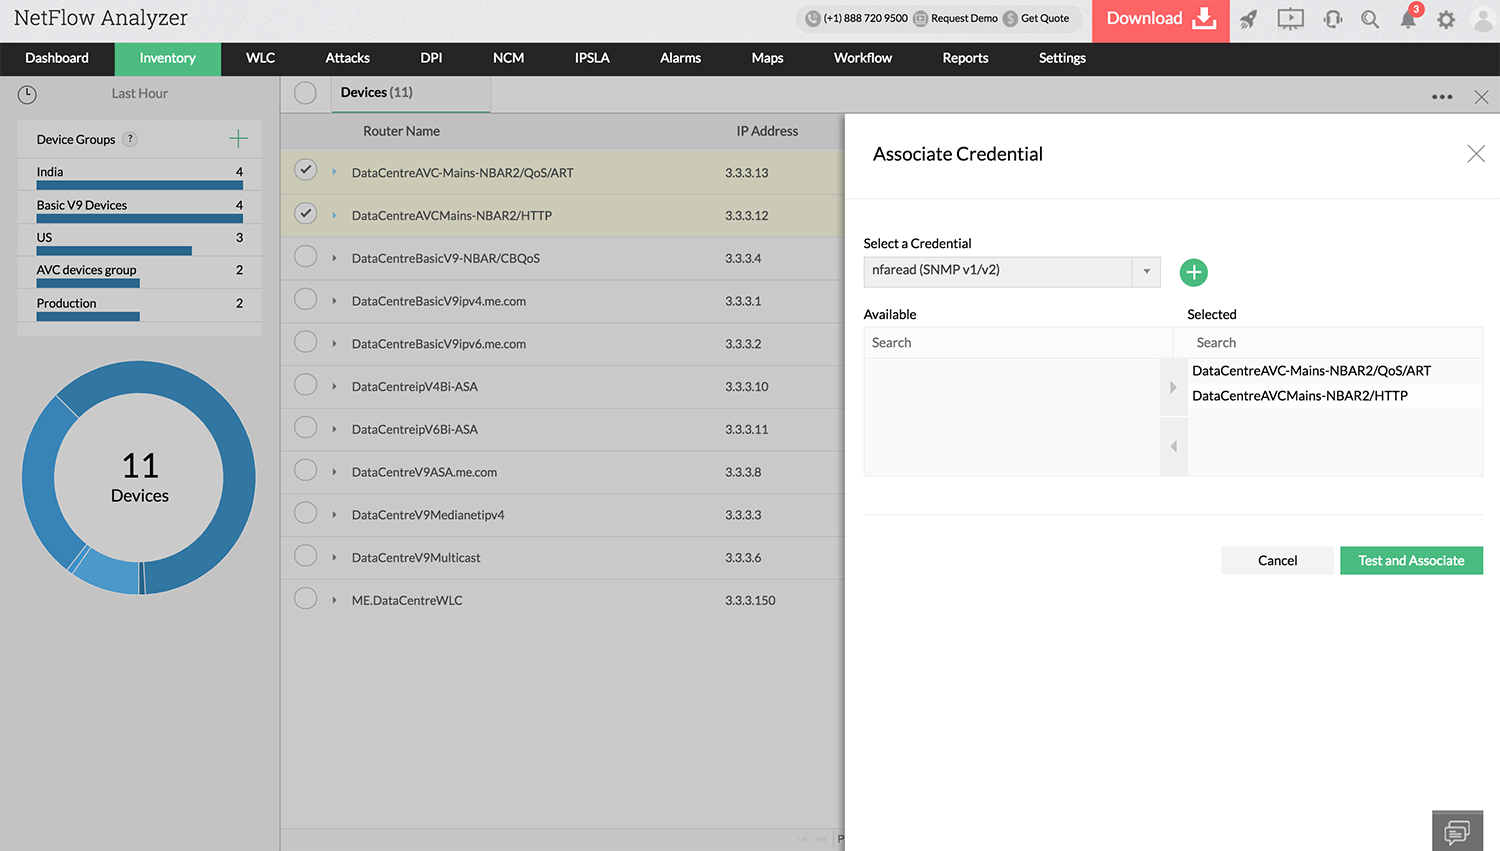This screenshot has height=851, width=1500.
Task: Uncheck DataCentreAVCMains-NBAR2/HTTP row checkbox
Action: tap(306, 213)
